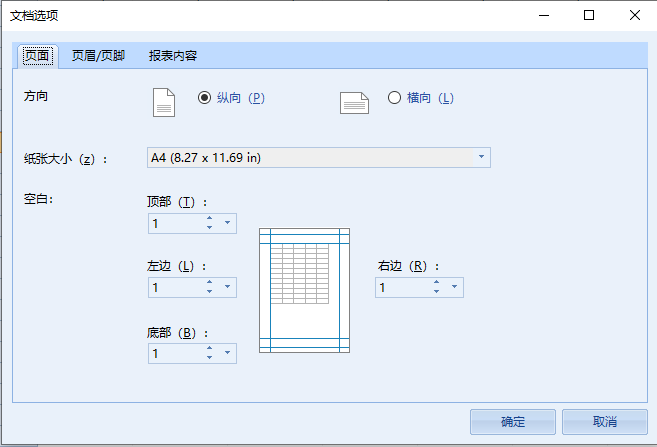
Task: Click the landscape page orientation icon
Action: pos(354,103)
